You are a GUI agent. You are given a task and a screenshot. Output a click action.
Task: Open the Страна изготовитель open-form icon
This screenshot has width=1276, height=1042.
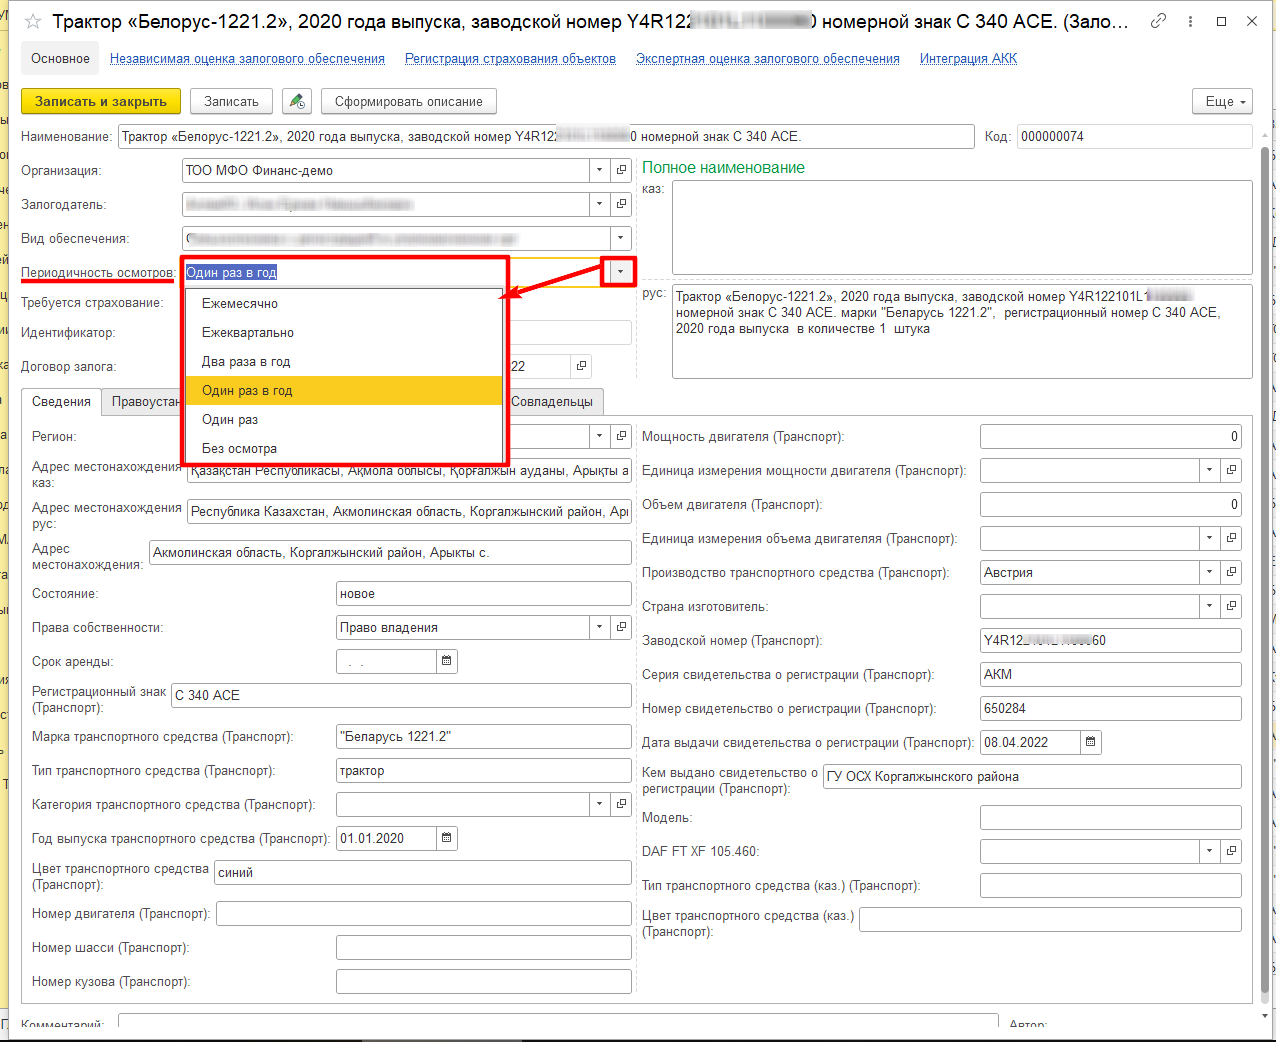[1231, 606]
